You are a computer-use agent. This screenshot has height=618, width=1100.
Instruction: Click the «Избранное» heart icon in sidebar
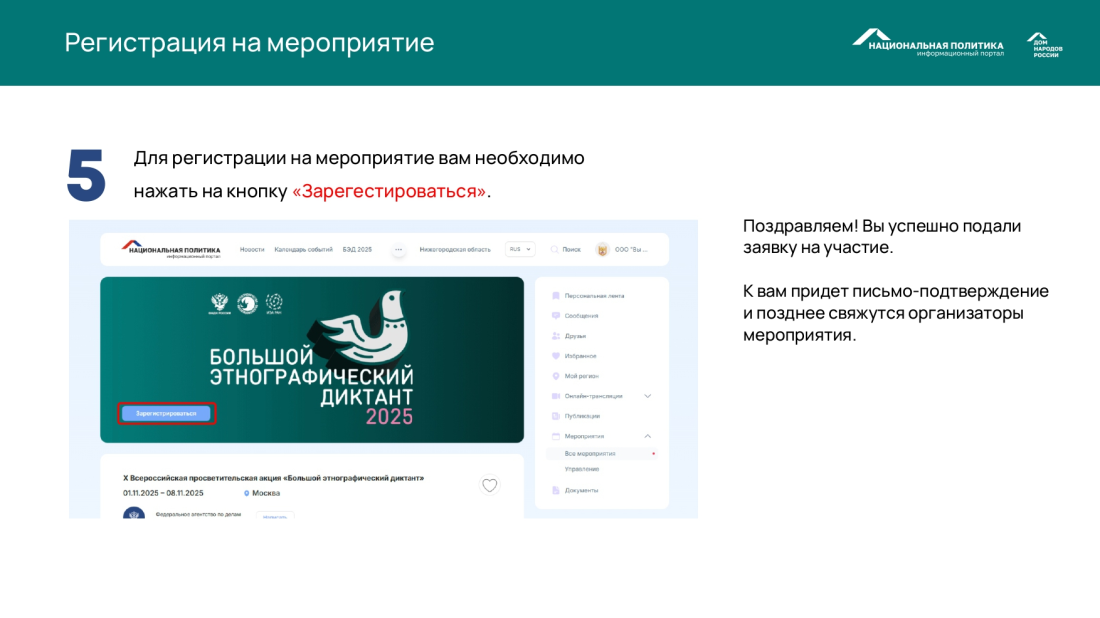click(556, 355)
